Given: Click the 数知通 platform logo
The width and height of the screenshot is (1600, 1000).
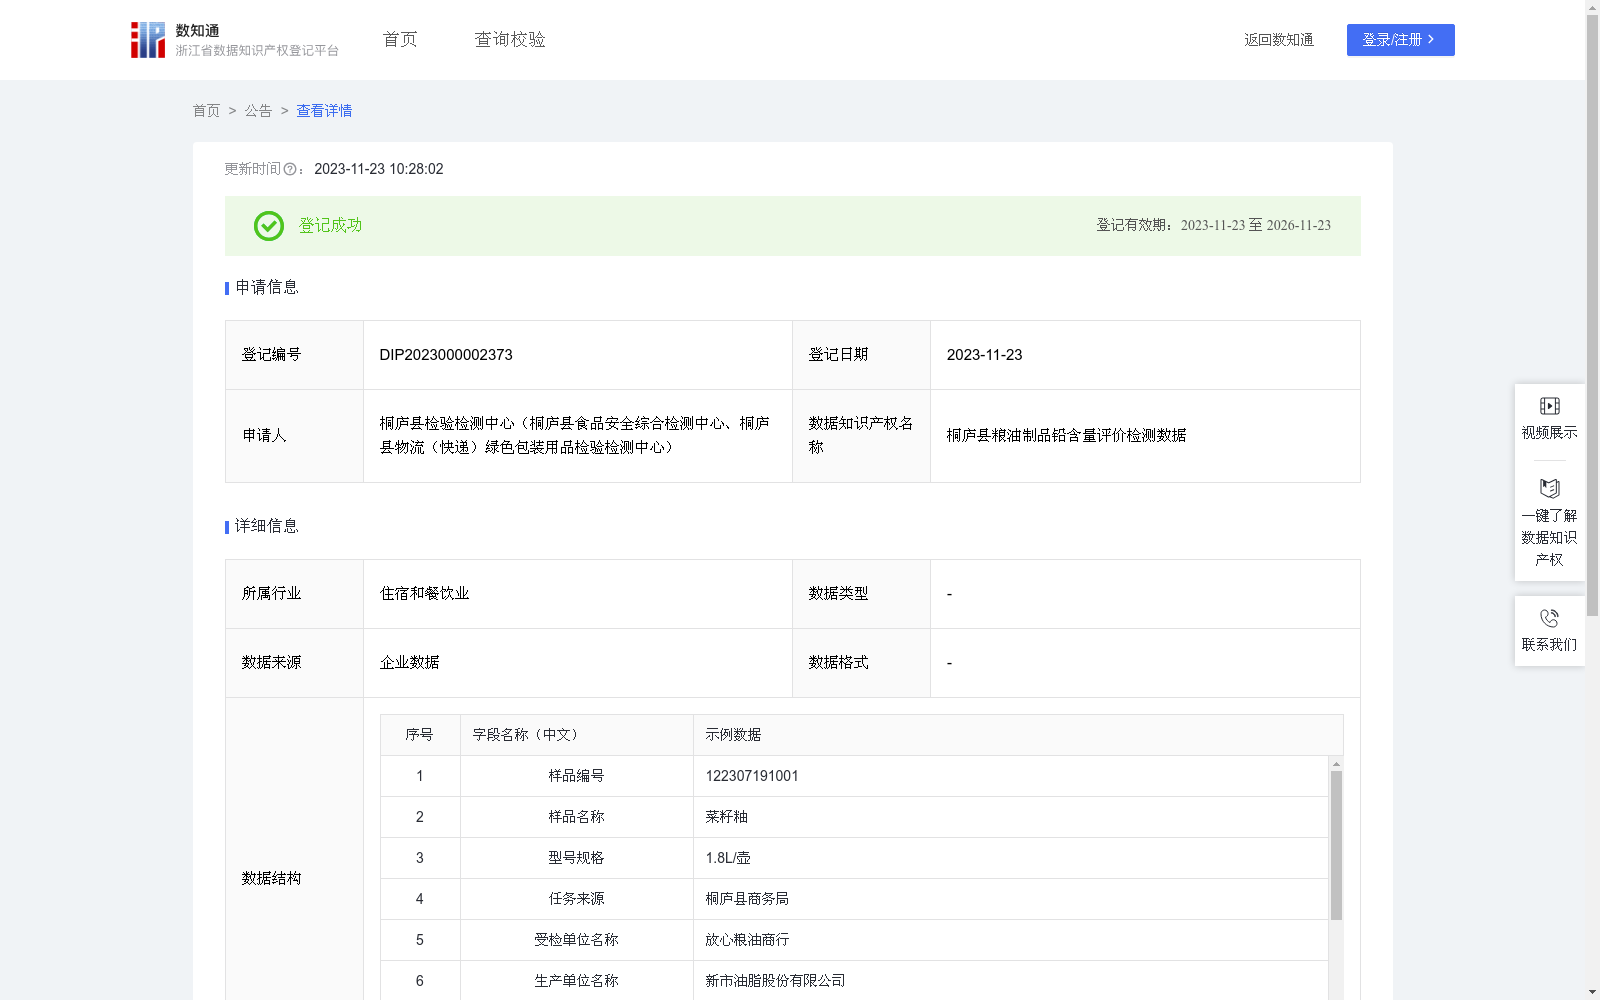Looking at the screenshot, I should tap(234, 40).
